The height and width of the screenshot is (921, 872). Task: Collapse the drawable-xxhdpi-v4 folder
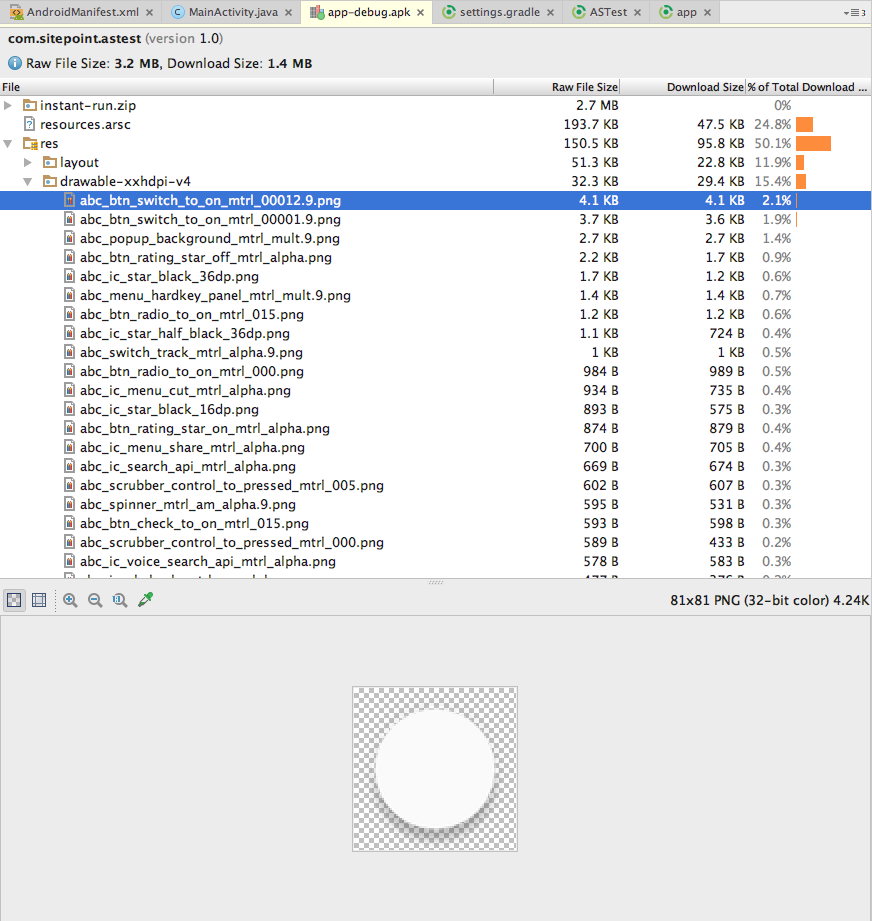click(x=28, y=181)
